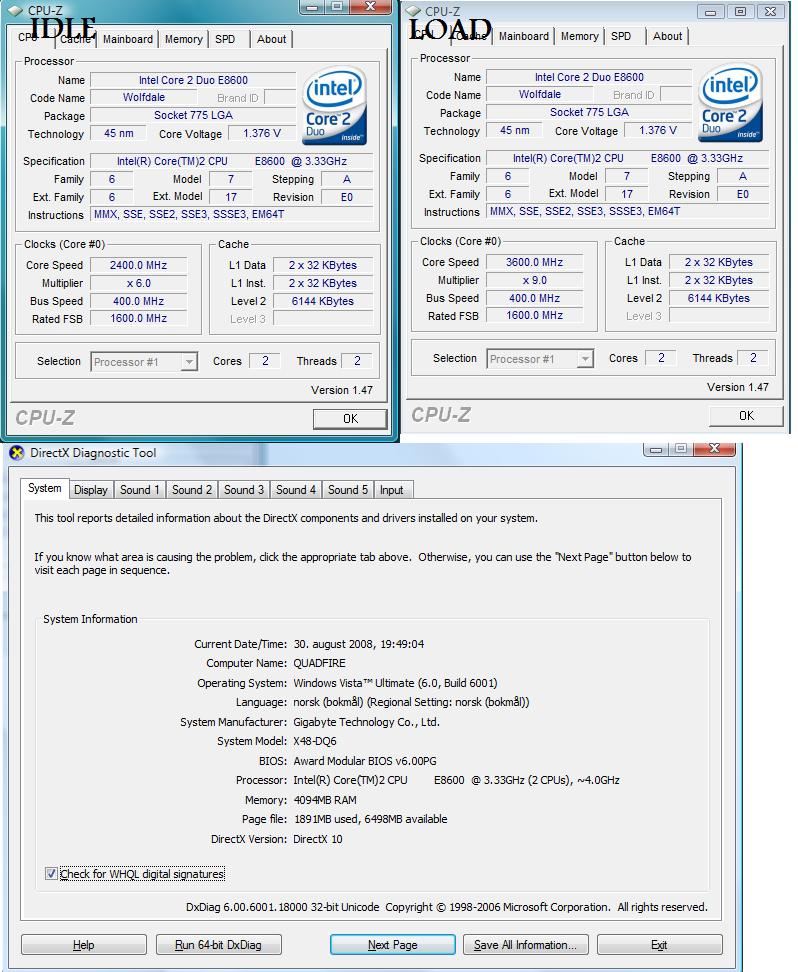Click Multiplier x 6.0 value in IDLE window
Screen dimensions: 798x972
[138, 283]
